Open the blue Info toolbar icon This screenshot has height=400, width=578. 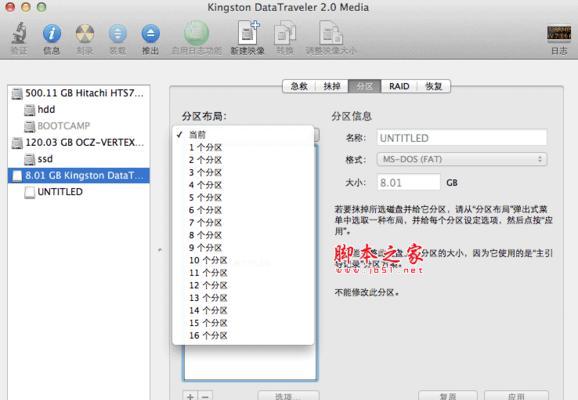[x=52, y=34]
